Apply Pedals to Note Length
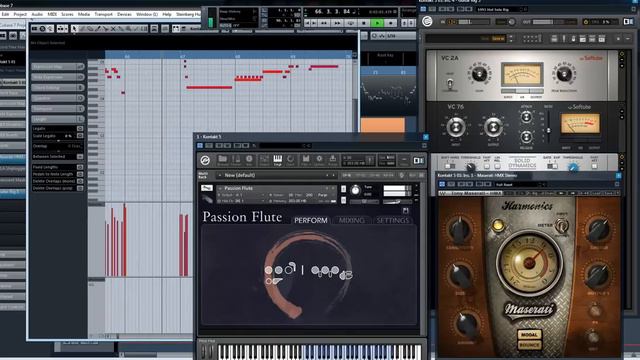The image size is (640, 360). 80,174
